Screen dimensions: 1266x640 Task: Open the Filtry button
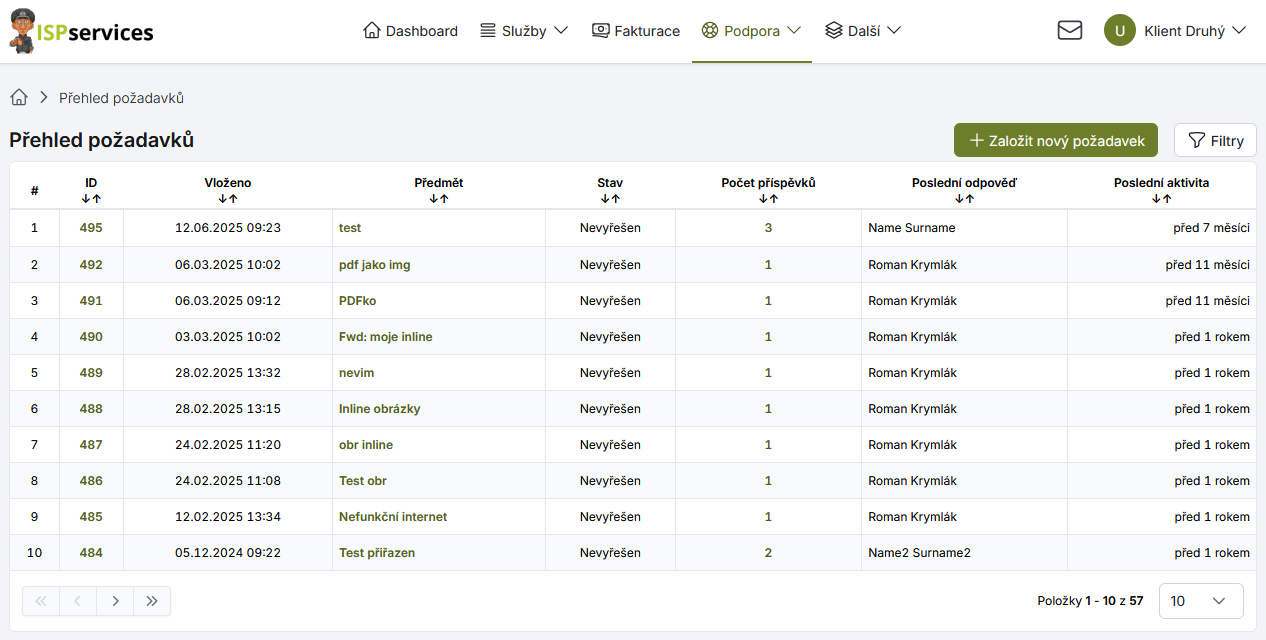pyautogui.click(x=1215, y=141)
